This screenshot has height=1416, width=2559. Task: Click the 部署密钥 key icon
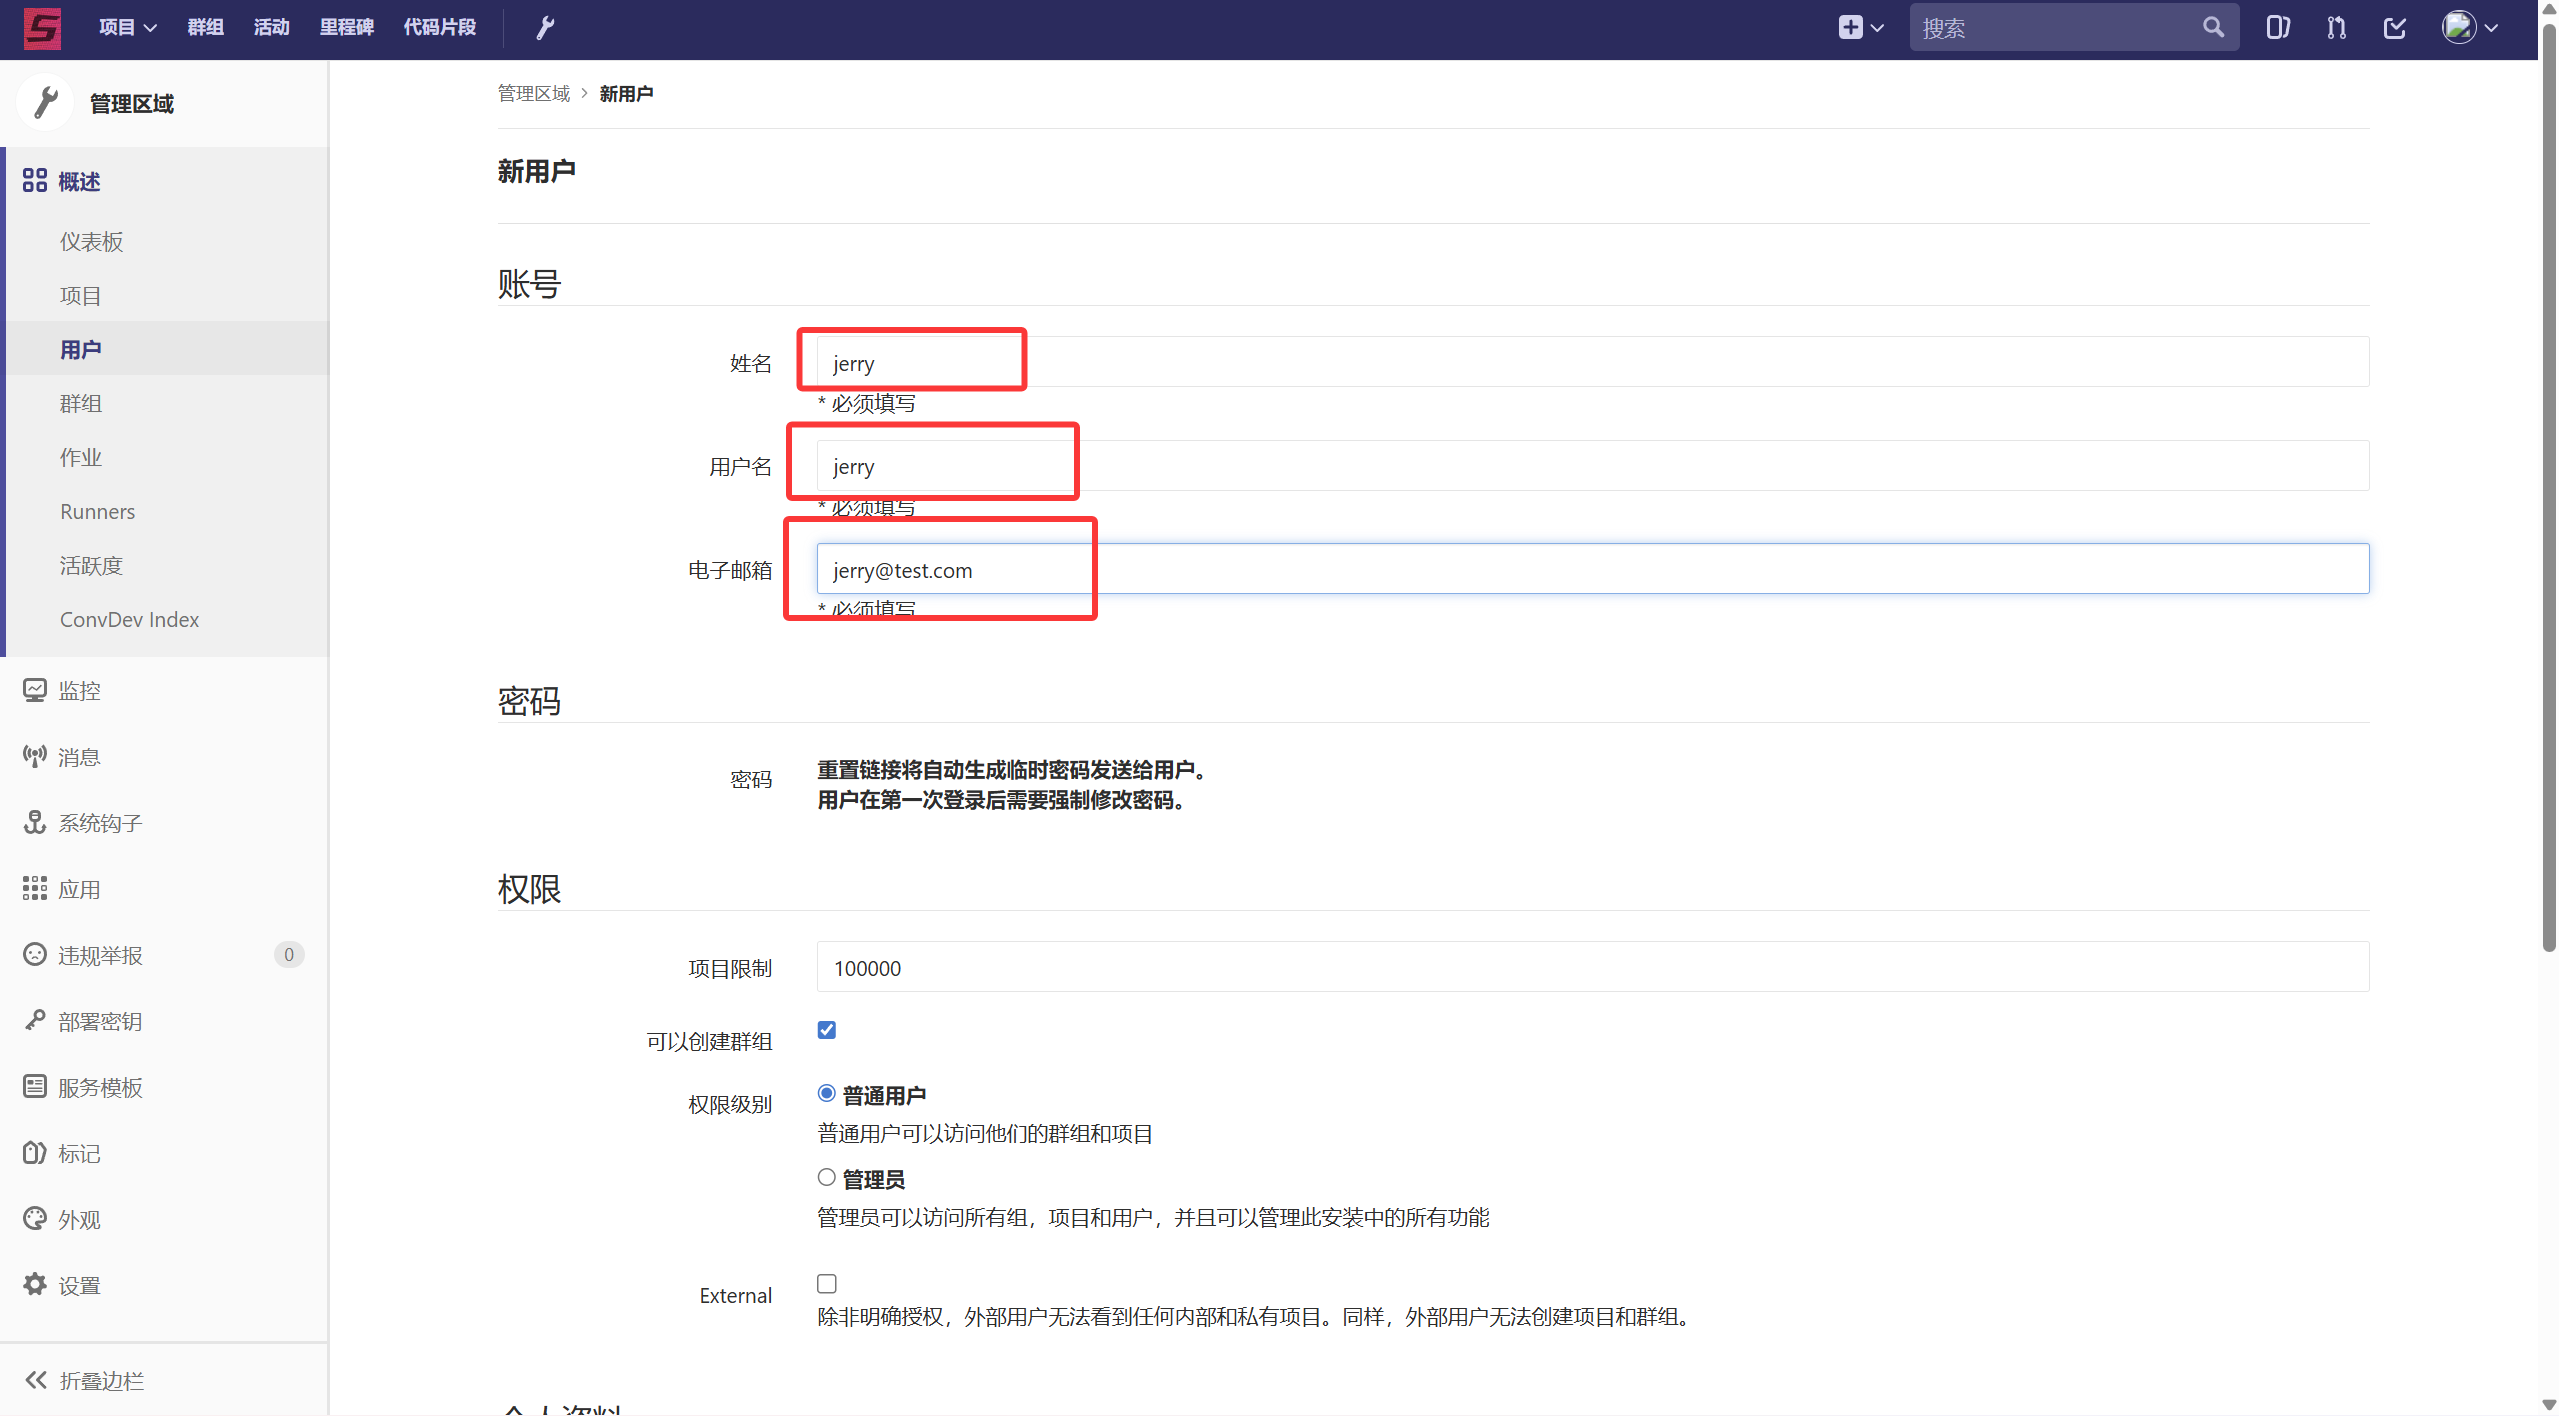[x=35, y=1020]
